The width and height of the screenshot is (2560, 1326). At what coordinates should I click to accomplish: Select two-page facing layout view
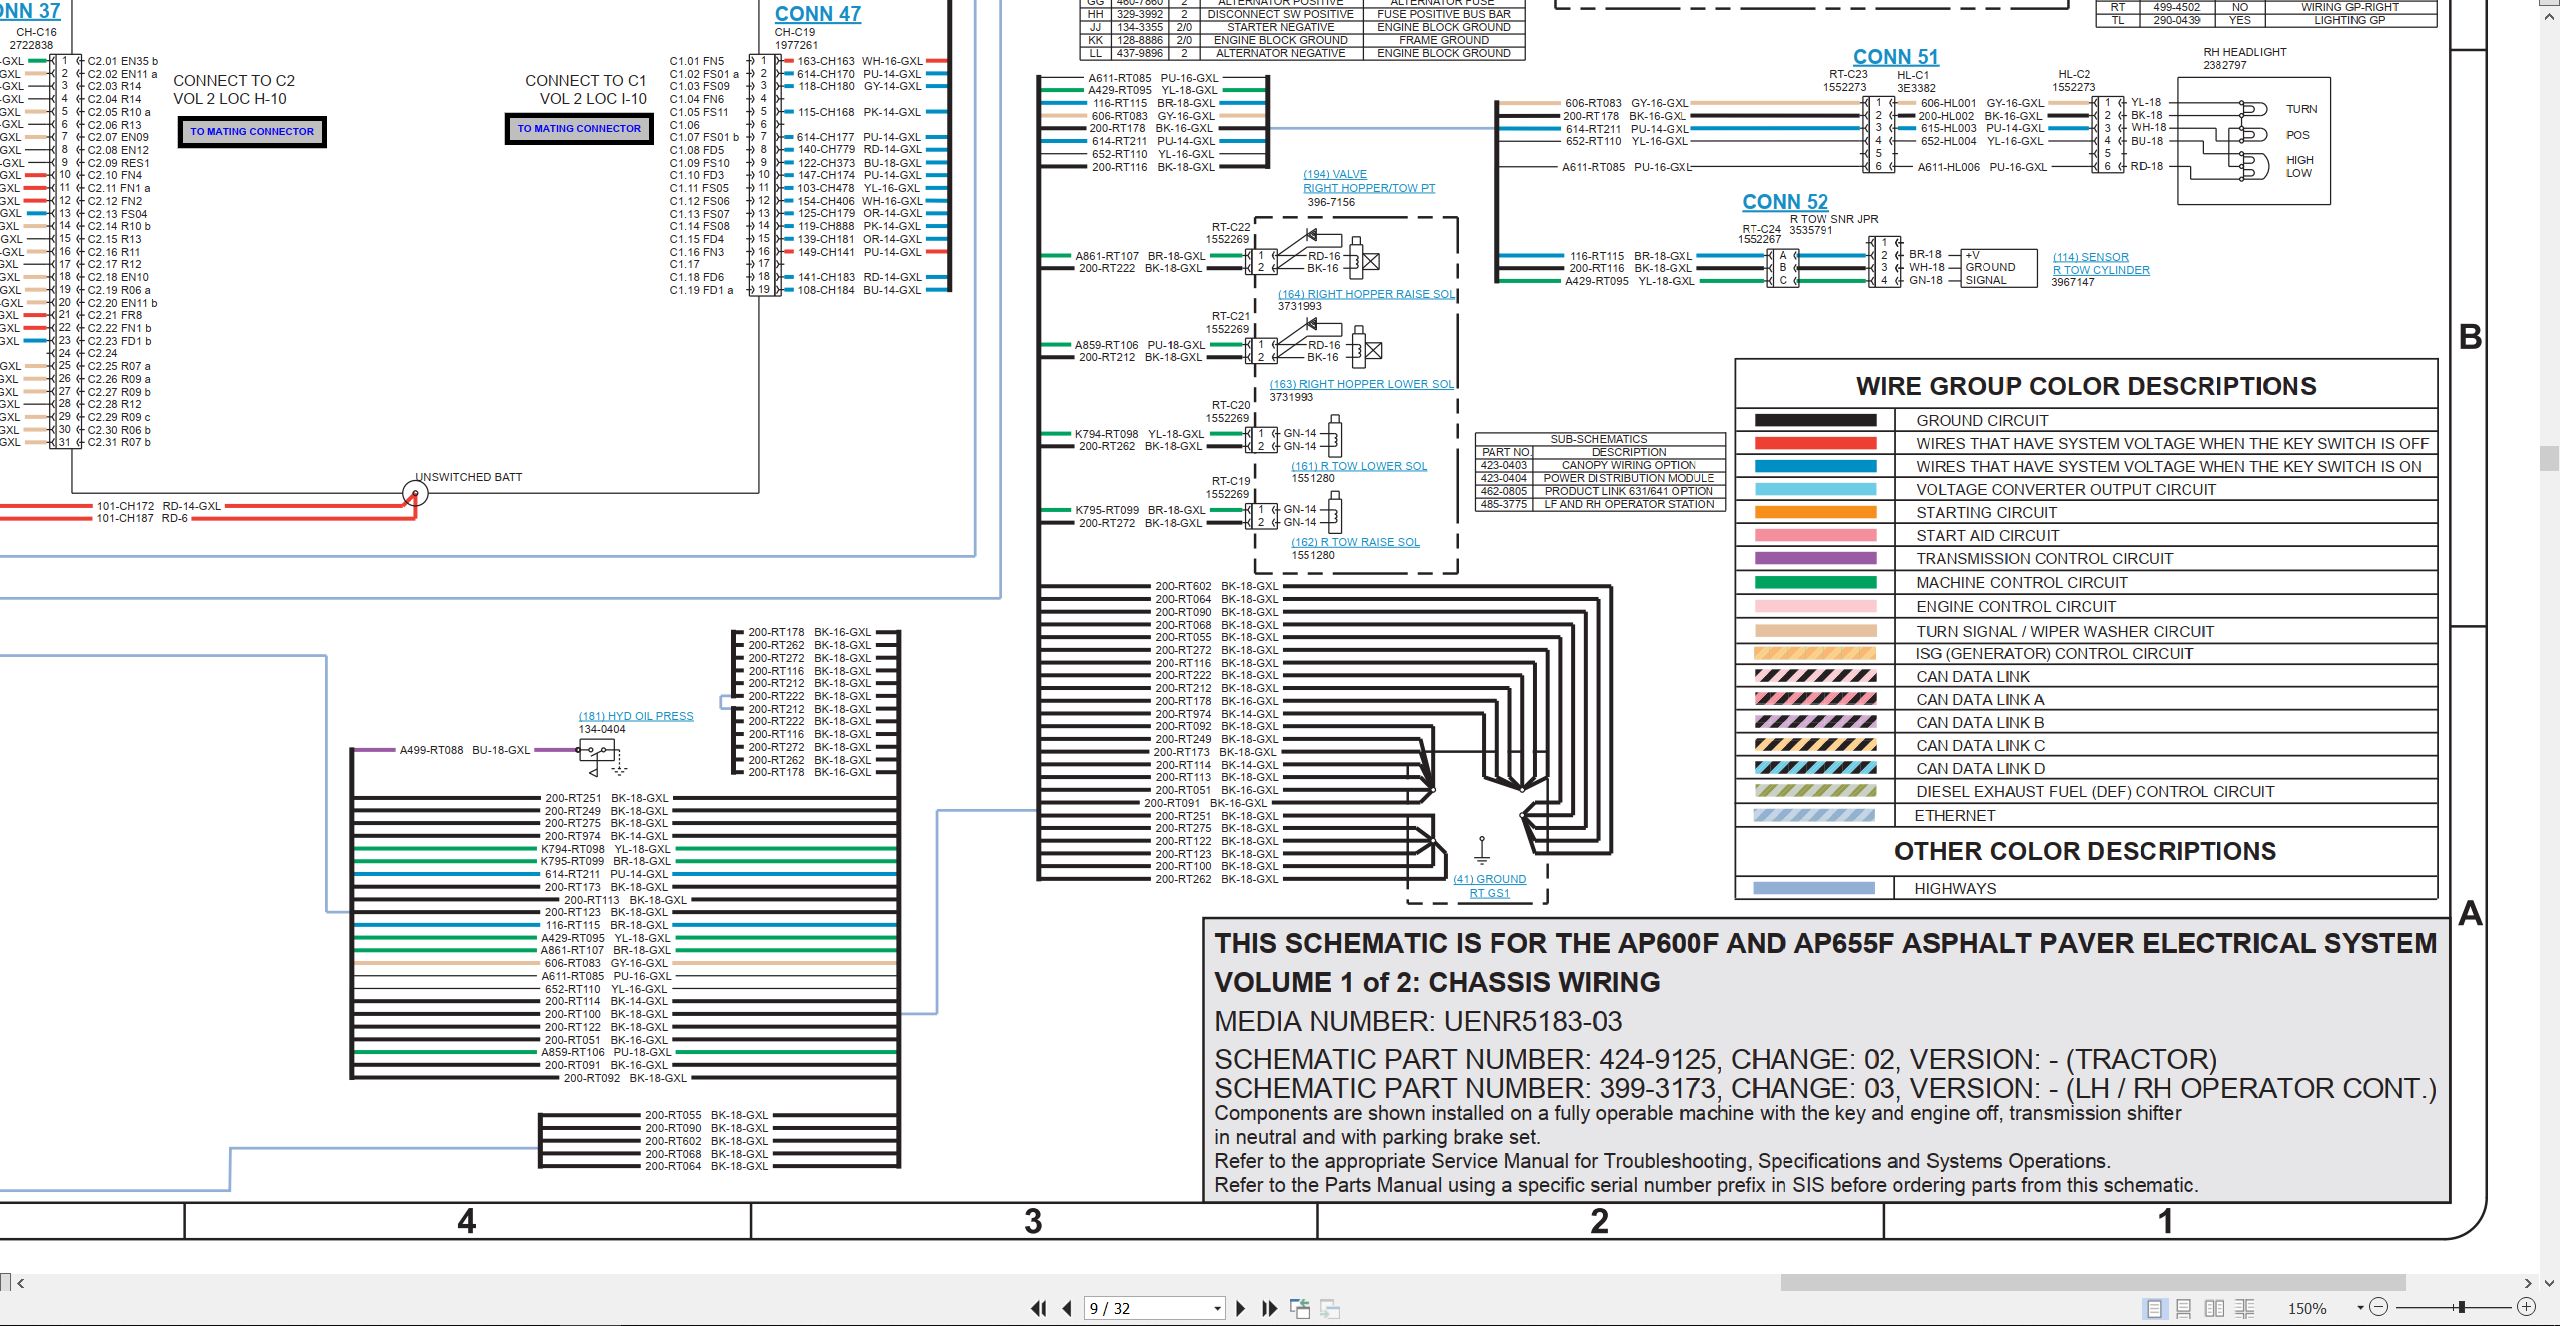(2215, 1308)
